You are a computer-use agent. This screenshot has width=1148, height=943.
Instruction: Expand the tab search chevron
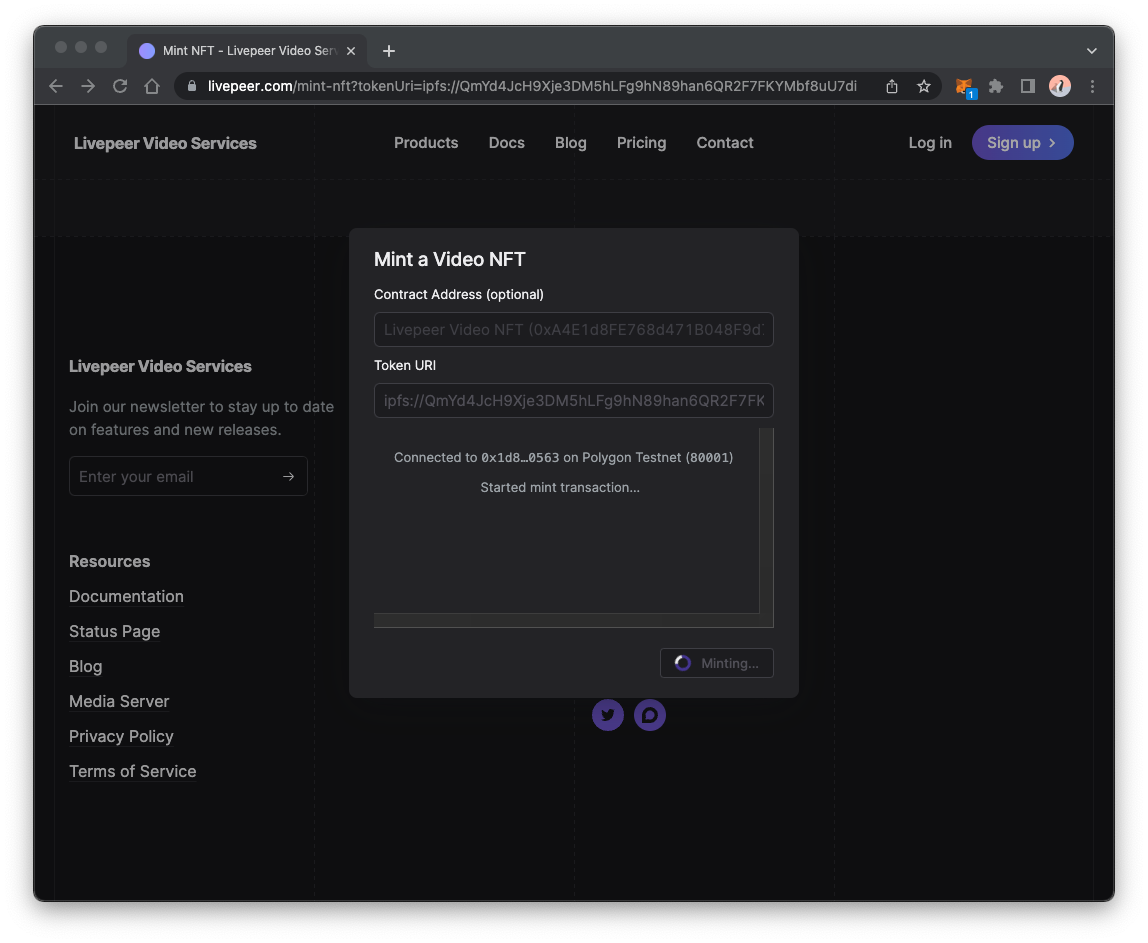[x=1092, y=51]
